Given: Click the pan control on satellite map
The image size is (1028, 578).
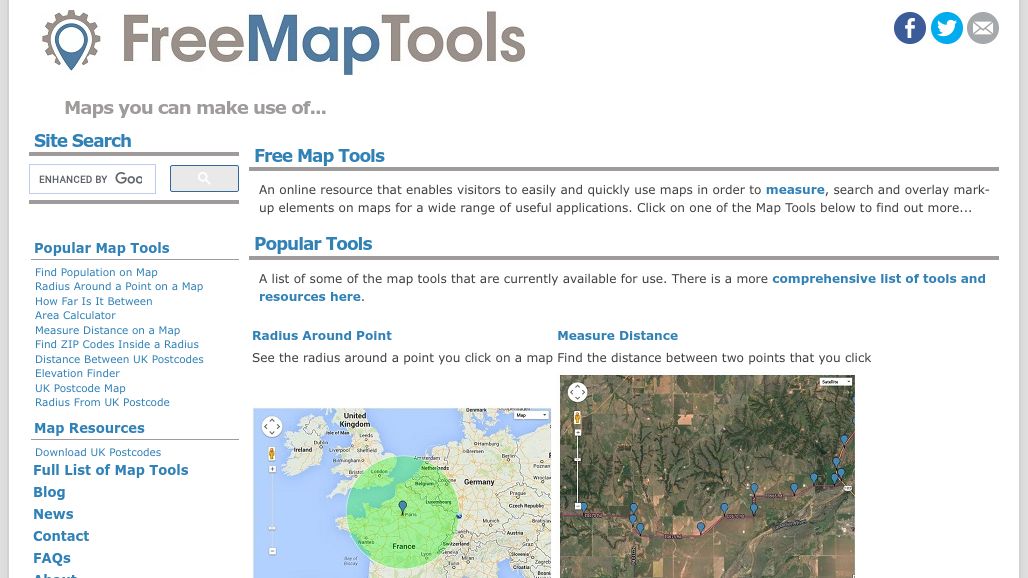Looking at the screenshot, I should pyautogui.click(x=577, y=392).
